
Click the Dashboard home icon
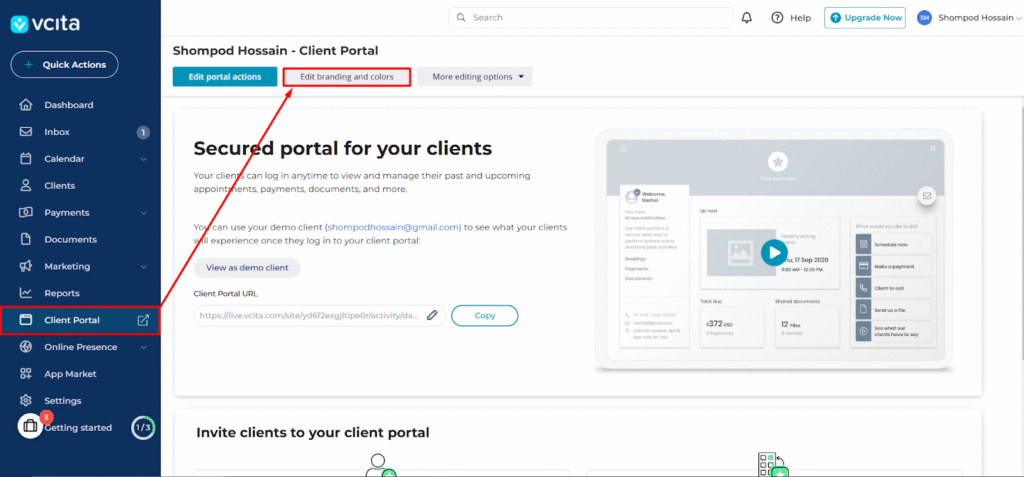point(25,105)
